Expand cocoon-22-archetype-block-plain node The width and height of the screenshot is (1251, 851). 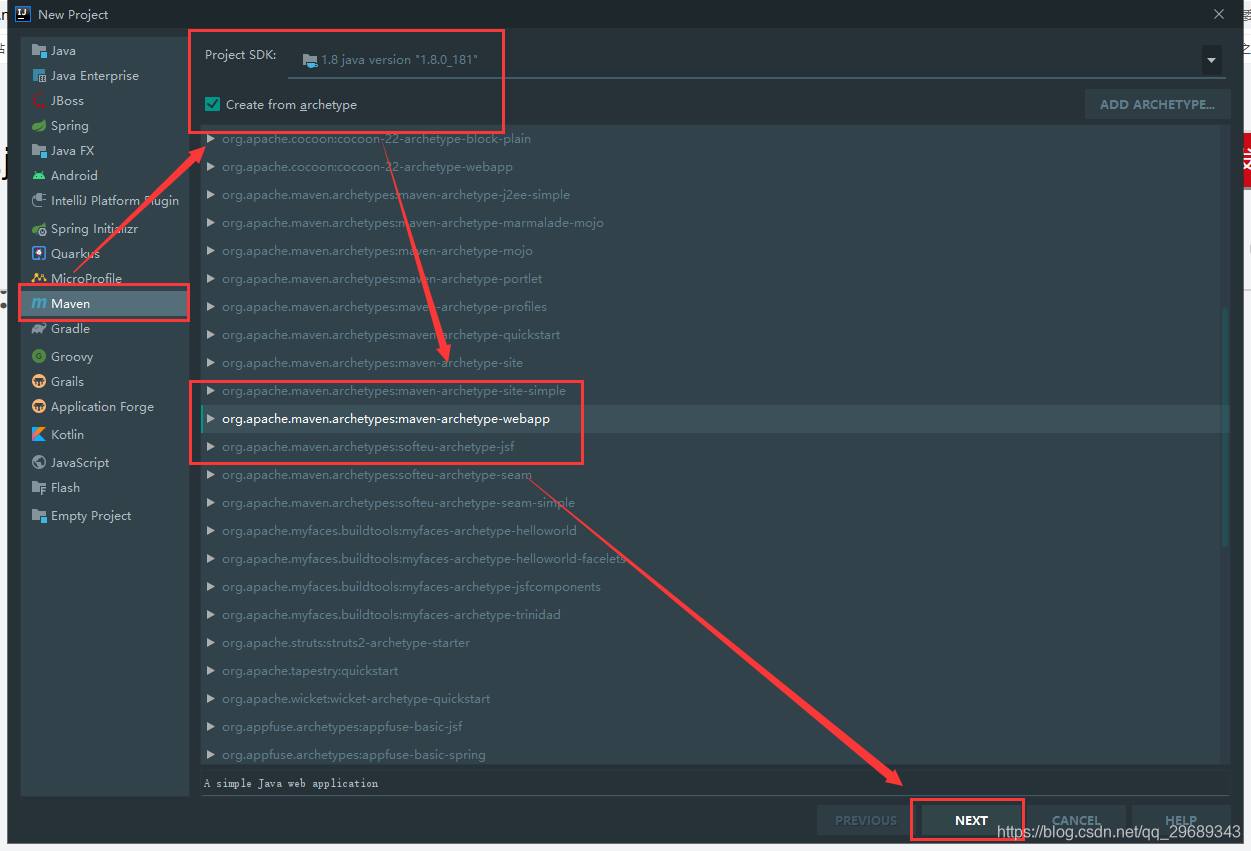(210, 139)
